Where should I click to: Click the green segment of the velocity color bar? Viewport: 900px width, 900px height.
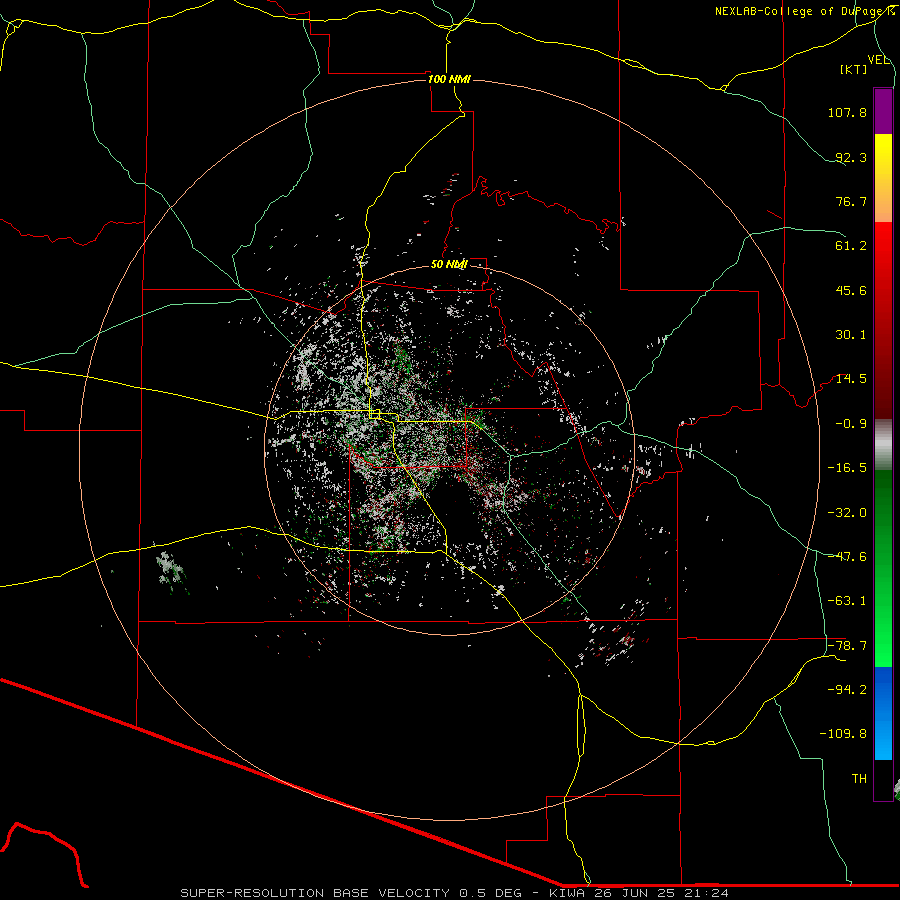pyautogui.click(x=883, y=568)
